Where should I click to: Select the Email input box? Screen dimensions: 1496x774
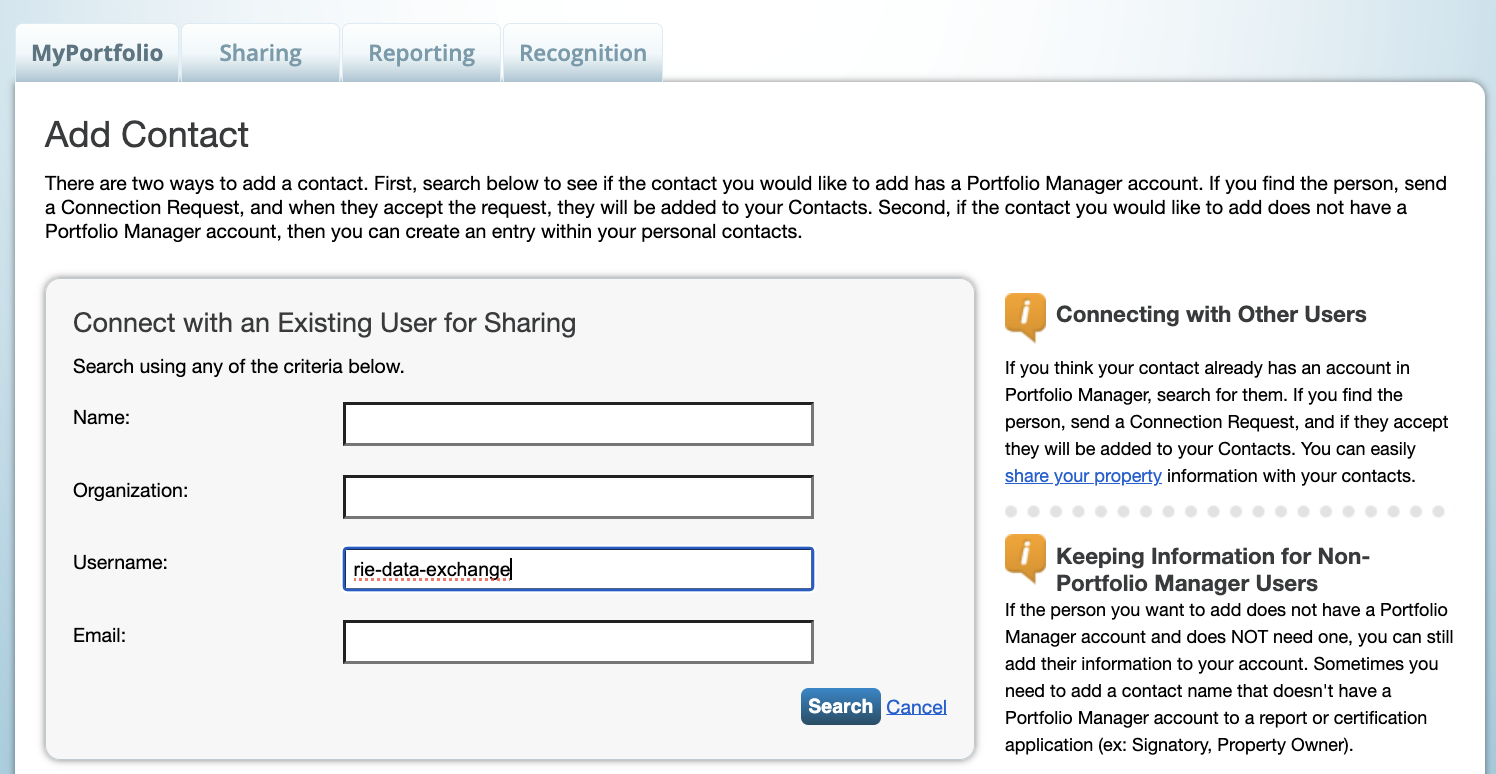point(578,642)
